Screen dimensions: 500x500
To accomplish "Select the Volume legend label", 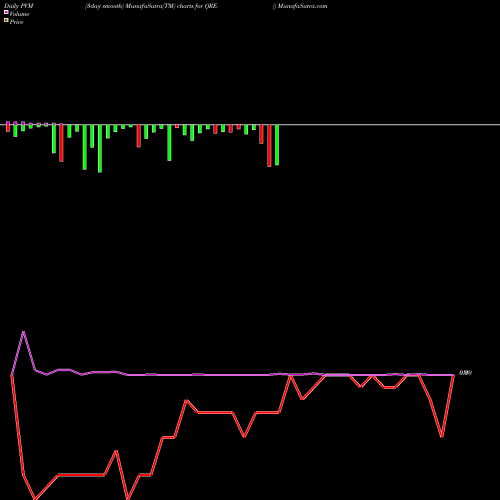I will pos(19,14).
